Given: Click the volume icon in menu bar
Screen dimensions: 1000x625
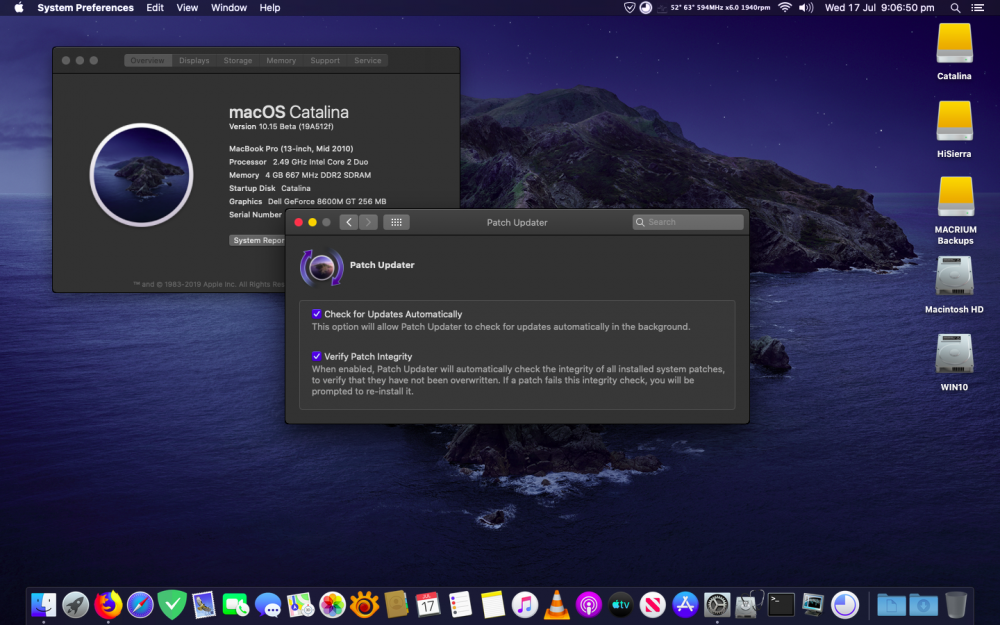Looking at the screenshot, I should click(x=807, y=8).
